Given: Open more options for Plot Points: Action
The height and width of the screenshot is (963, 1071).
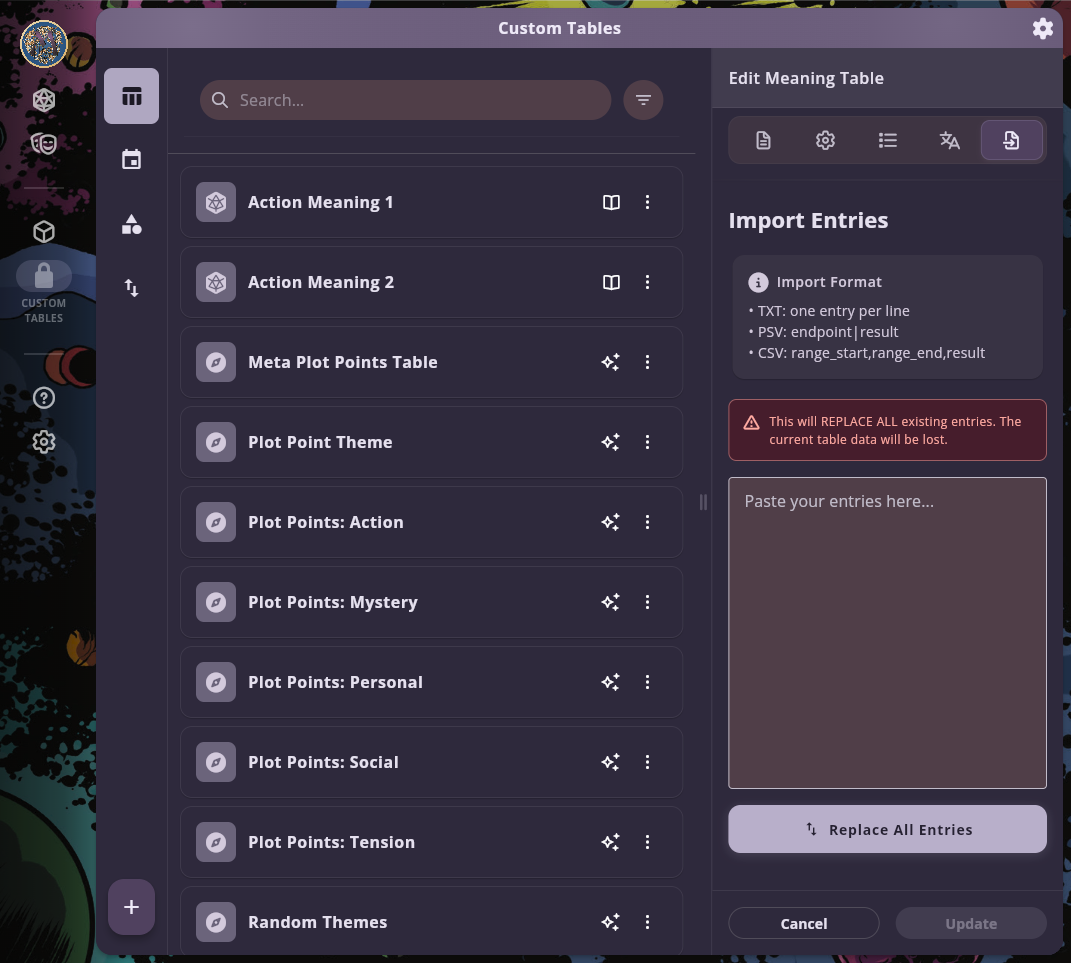Looking at the screenshot, I should pos(648,522).
